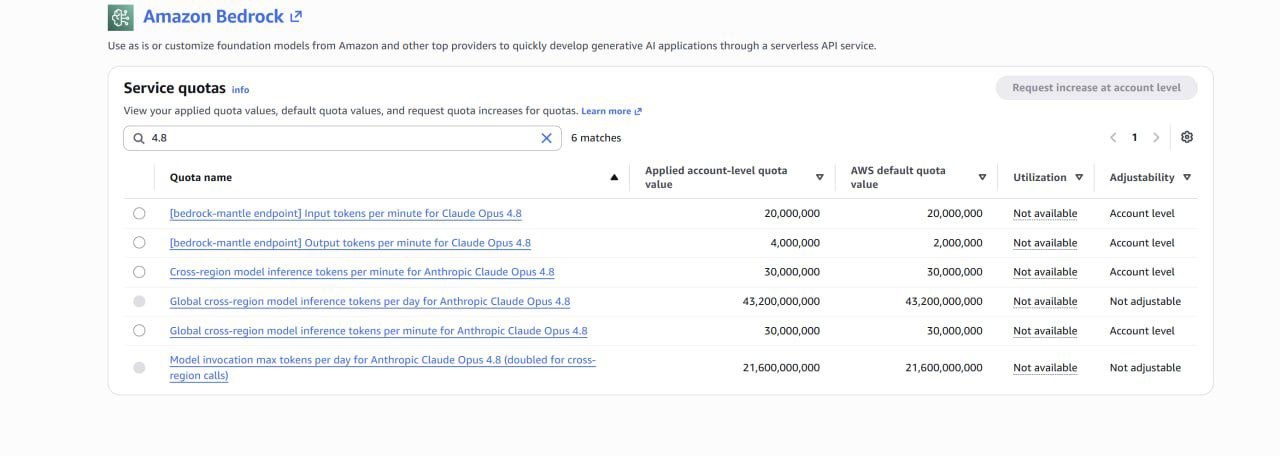Screen dimensions: 1280x456
Task: Click the Adjustability column header label
Action: click(1142, 178)
